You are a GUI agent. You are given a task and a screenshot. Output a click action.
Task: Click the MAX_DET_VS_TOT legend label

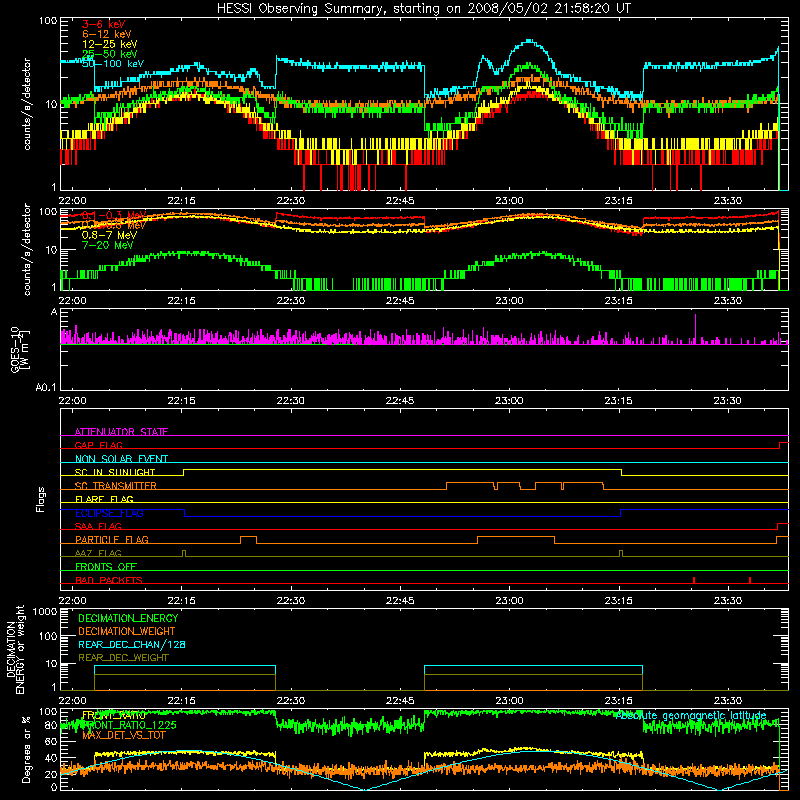point(124,735)
